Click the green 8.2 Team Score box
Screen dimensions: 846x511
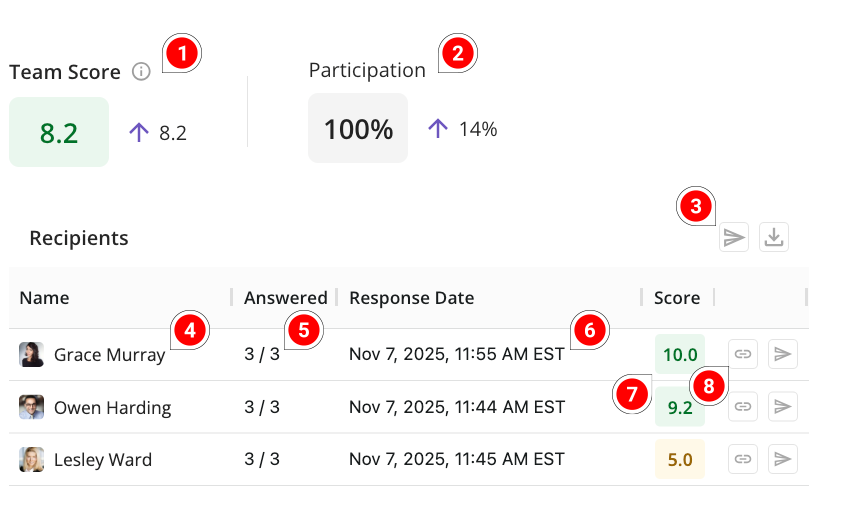point(59,132)
